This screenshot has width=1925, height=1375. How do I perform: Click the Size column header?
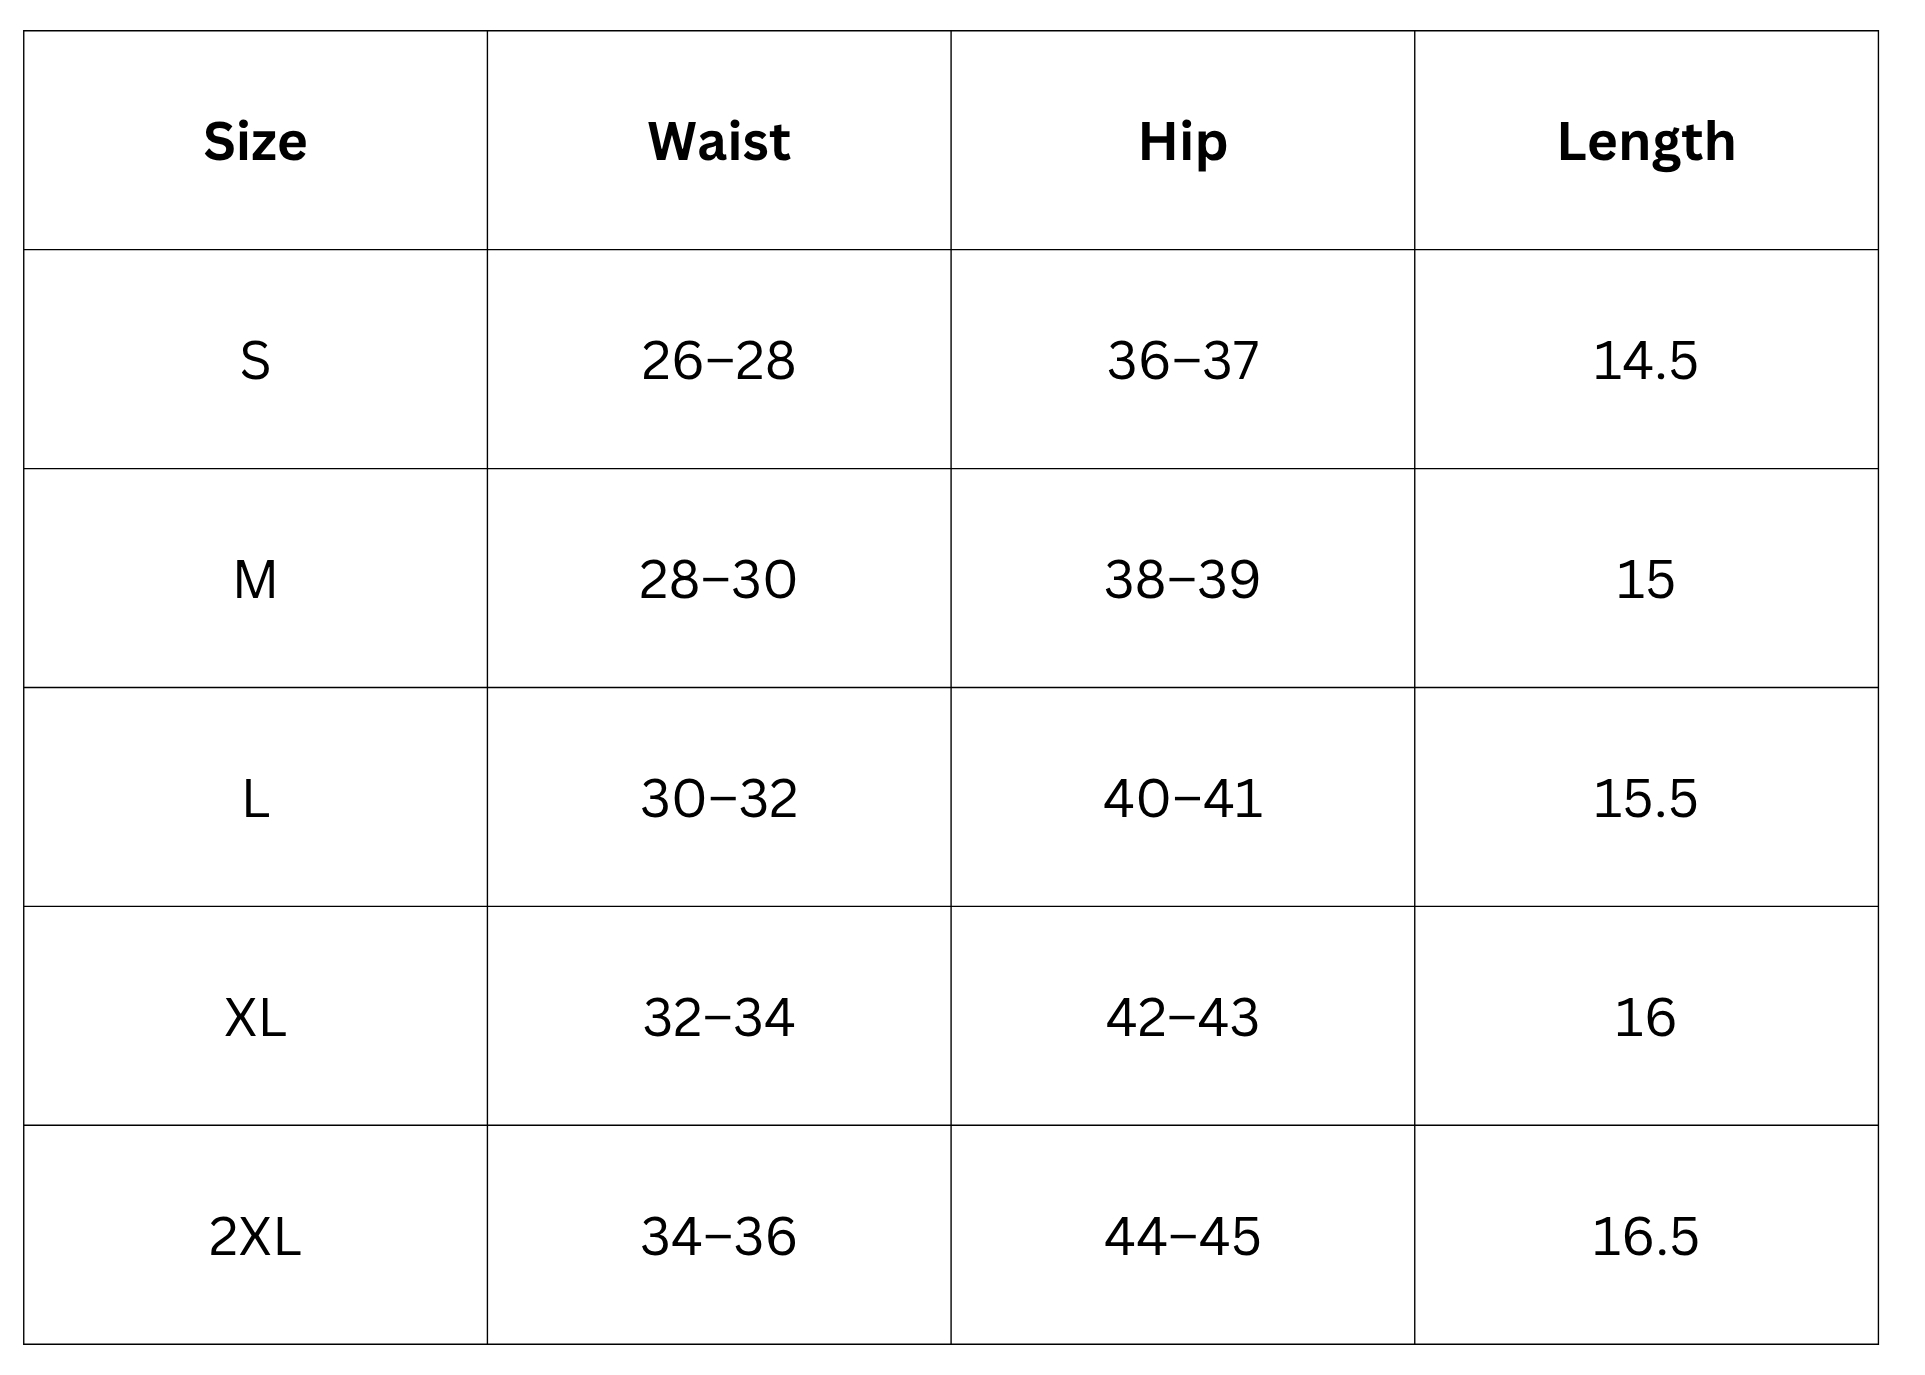coord(255,141)
